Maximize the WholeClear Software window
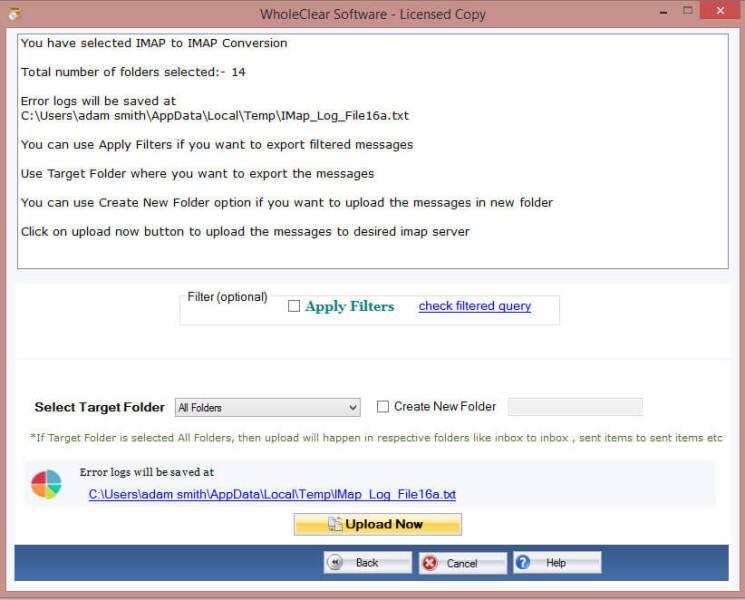745x600 pixels. 687,11
